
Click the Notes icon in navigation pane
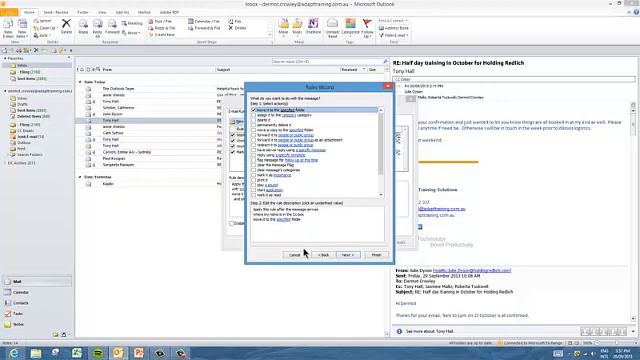click(8, 324)
